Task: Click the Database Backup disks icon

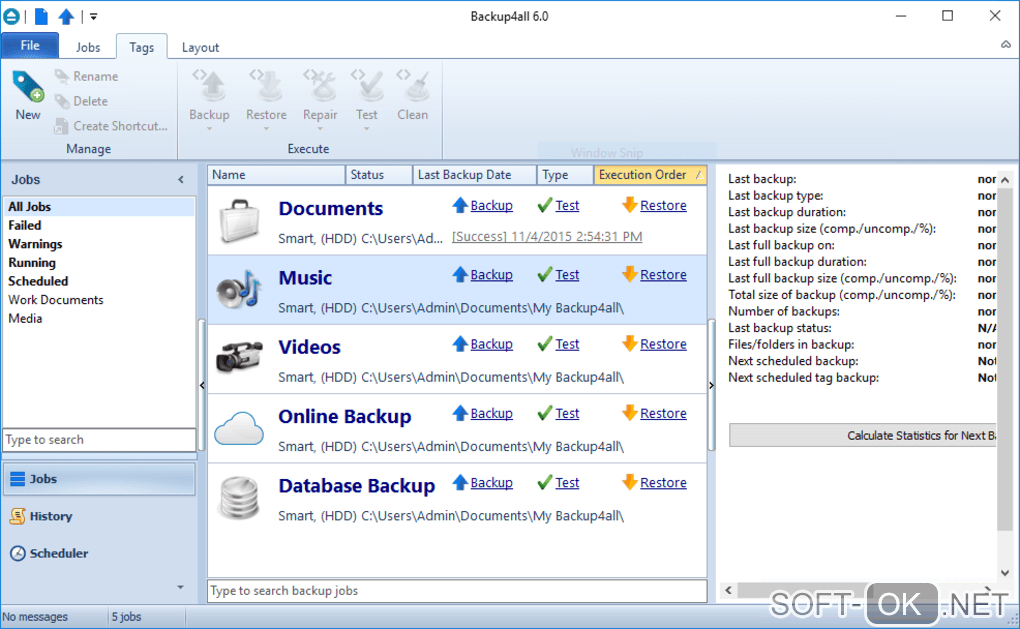Action: 239,498
